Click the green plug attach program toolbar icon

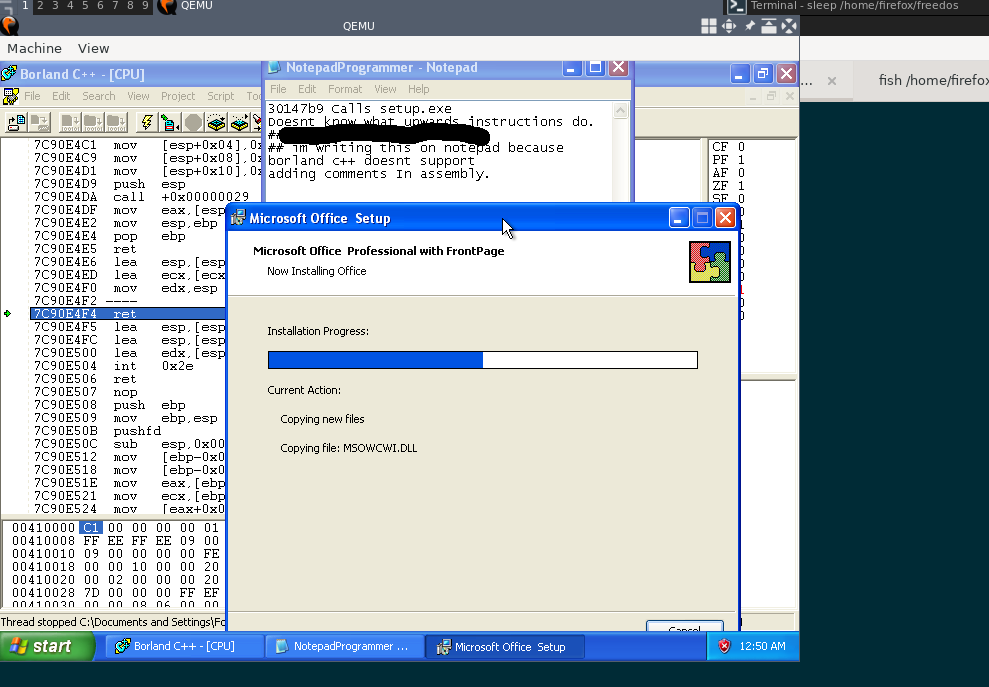click(x=170, y=122)
